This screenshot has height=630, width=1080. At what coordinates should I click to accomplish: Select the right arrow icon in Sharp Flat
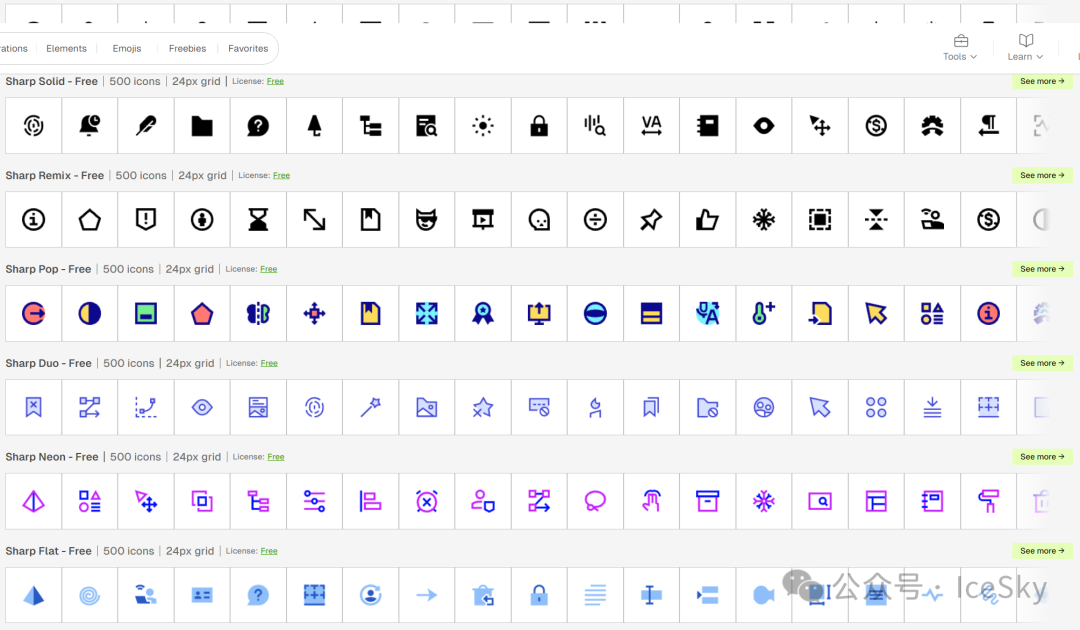coord(427,595)
